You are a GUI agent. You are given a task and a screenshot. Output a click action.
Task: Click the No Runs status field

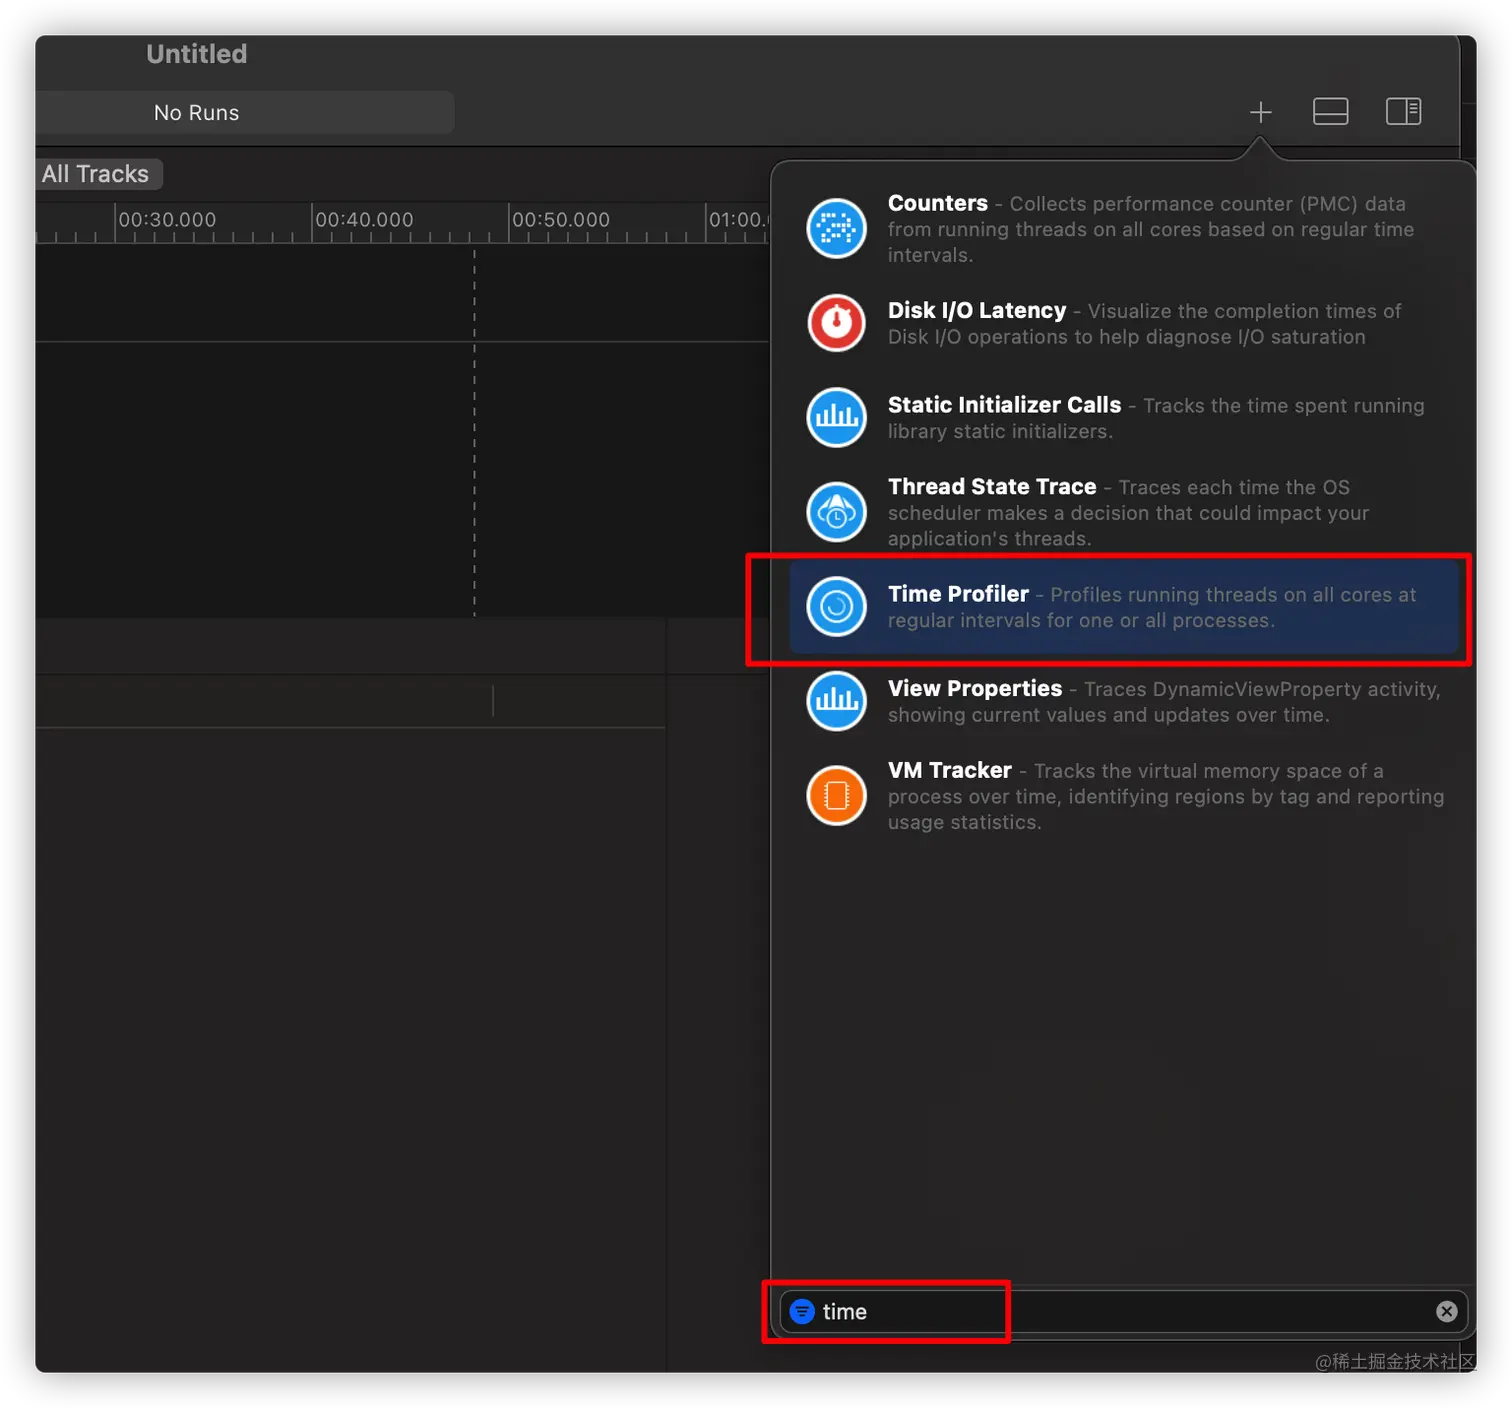coord(245,113)
